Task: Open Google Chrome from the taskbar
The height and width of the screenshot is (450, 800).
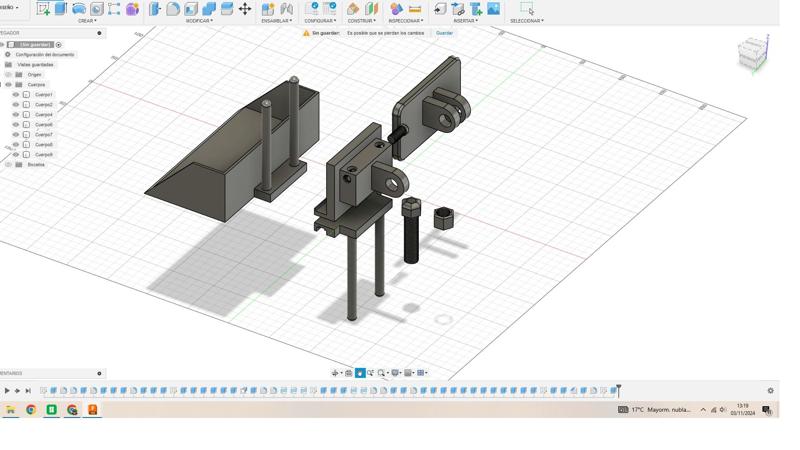Action: coord(31,410)
